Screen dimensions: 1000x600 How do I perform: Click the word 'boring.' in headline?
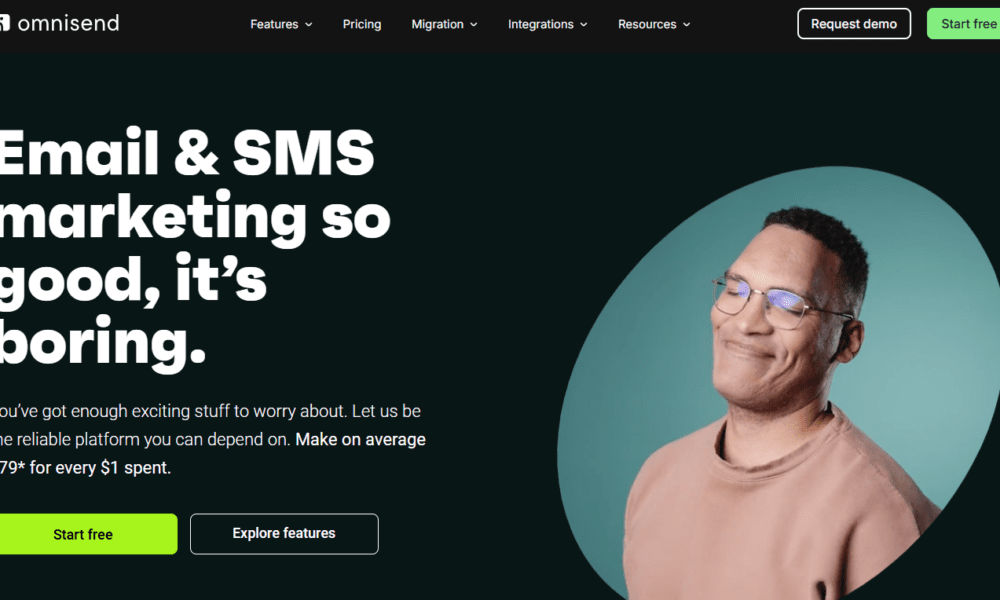point(103,343)
